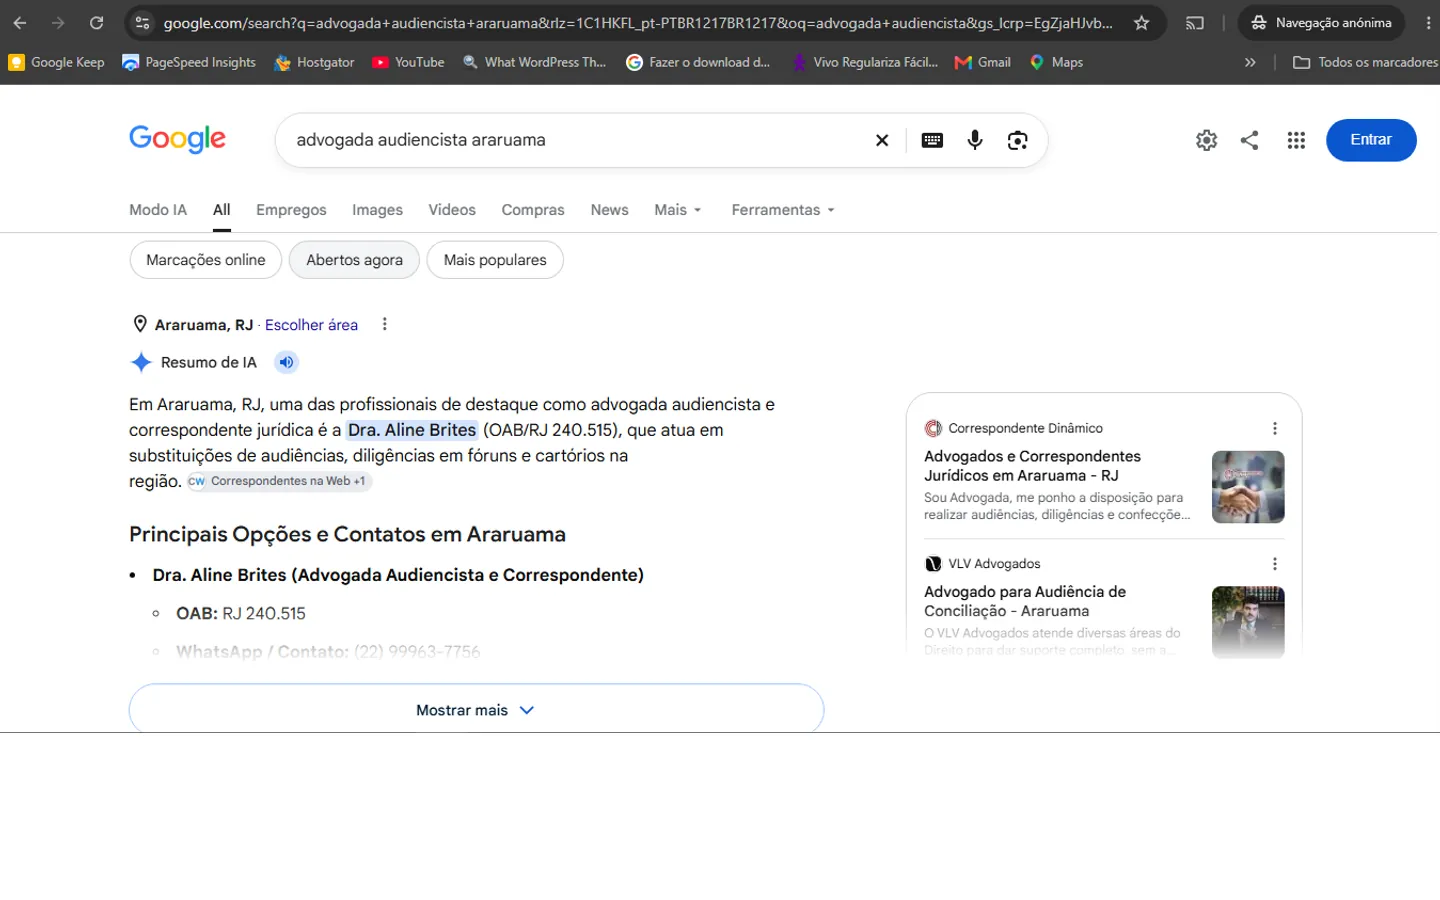The height and width of the screenshot is (900, 1440).
Task: Open the Todos os marcadores folder
Action: coord(1365,62)
